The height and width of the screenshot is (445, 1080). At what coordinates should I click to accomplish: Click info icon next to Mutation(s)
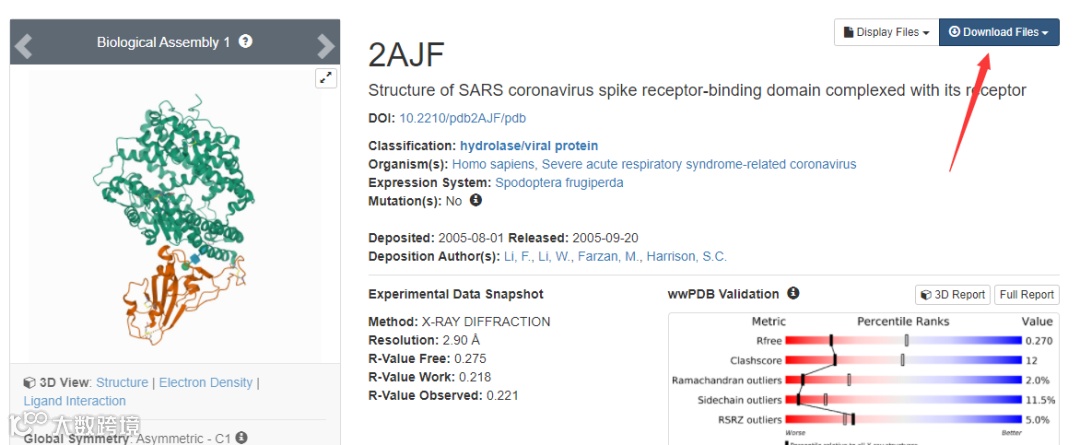coord(476,200)
